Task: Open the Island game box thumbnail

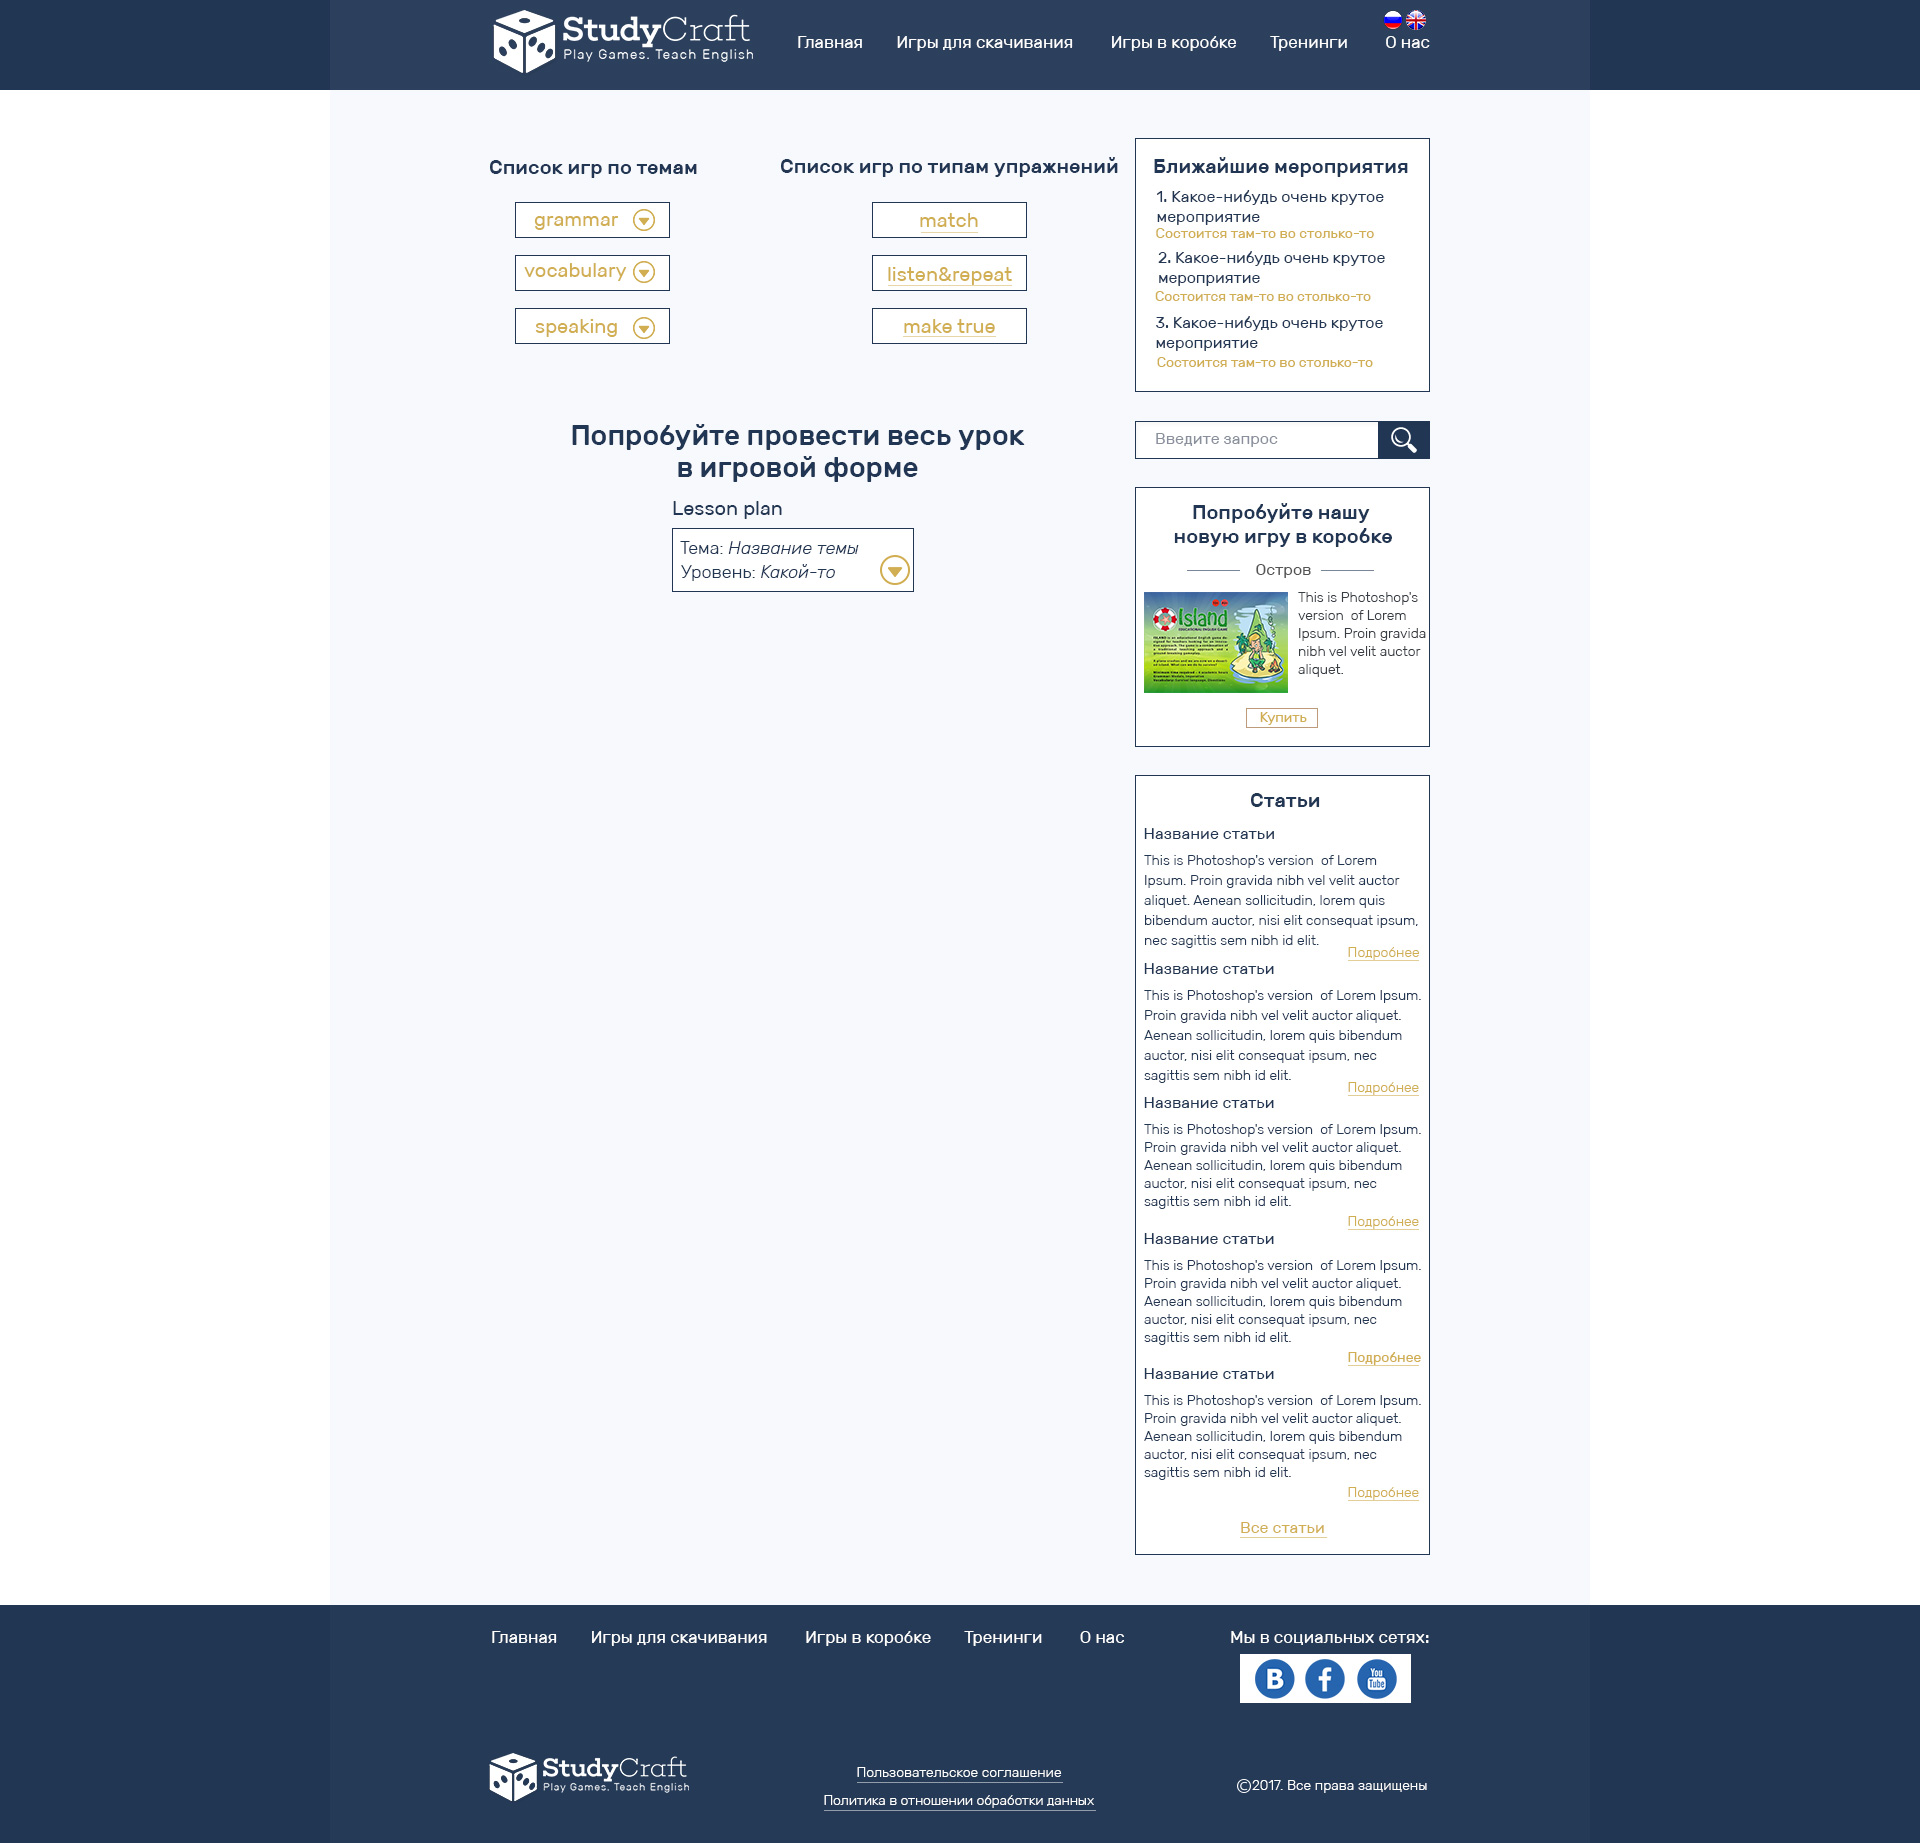Action: tap(1216, 642)
